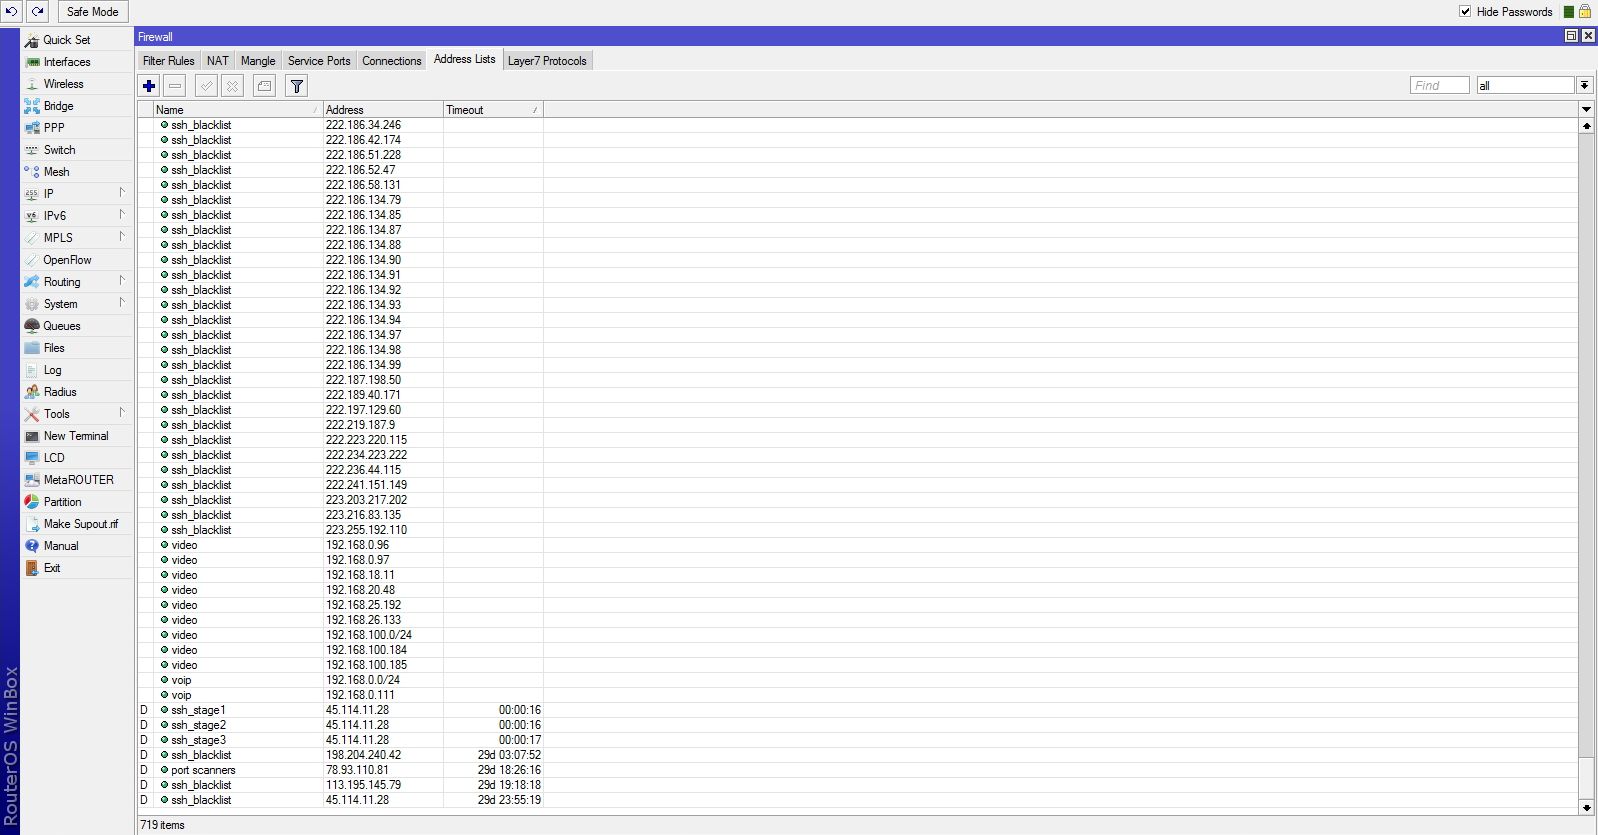This screenshot has height=835, width=1598.
Task: Click the Undo arrow icon
Action: tap(11, 12)
